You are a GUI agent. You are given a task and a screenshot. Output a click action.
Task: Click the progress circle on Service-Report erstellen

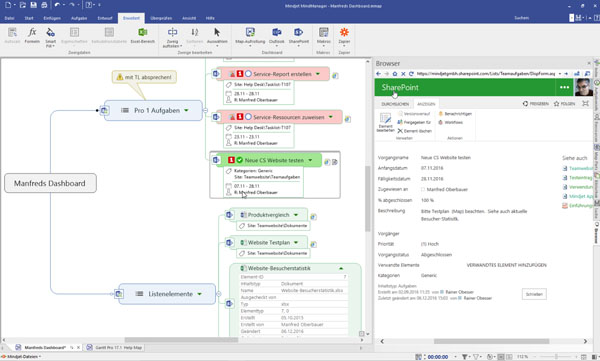point(248,74)
